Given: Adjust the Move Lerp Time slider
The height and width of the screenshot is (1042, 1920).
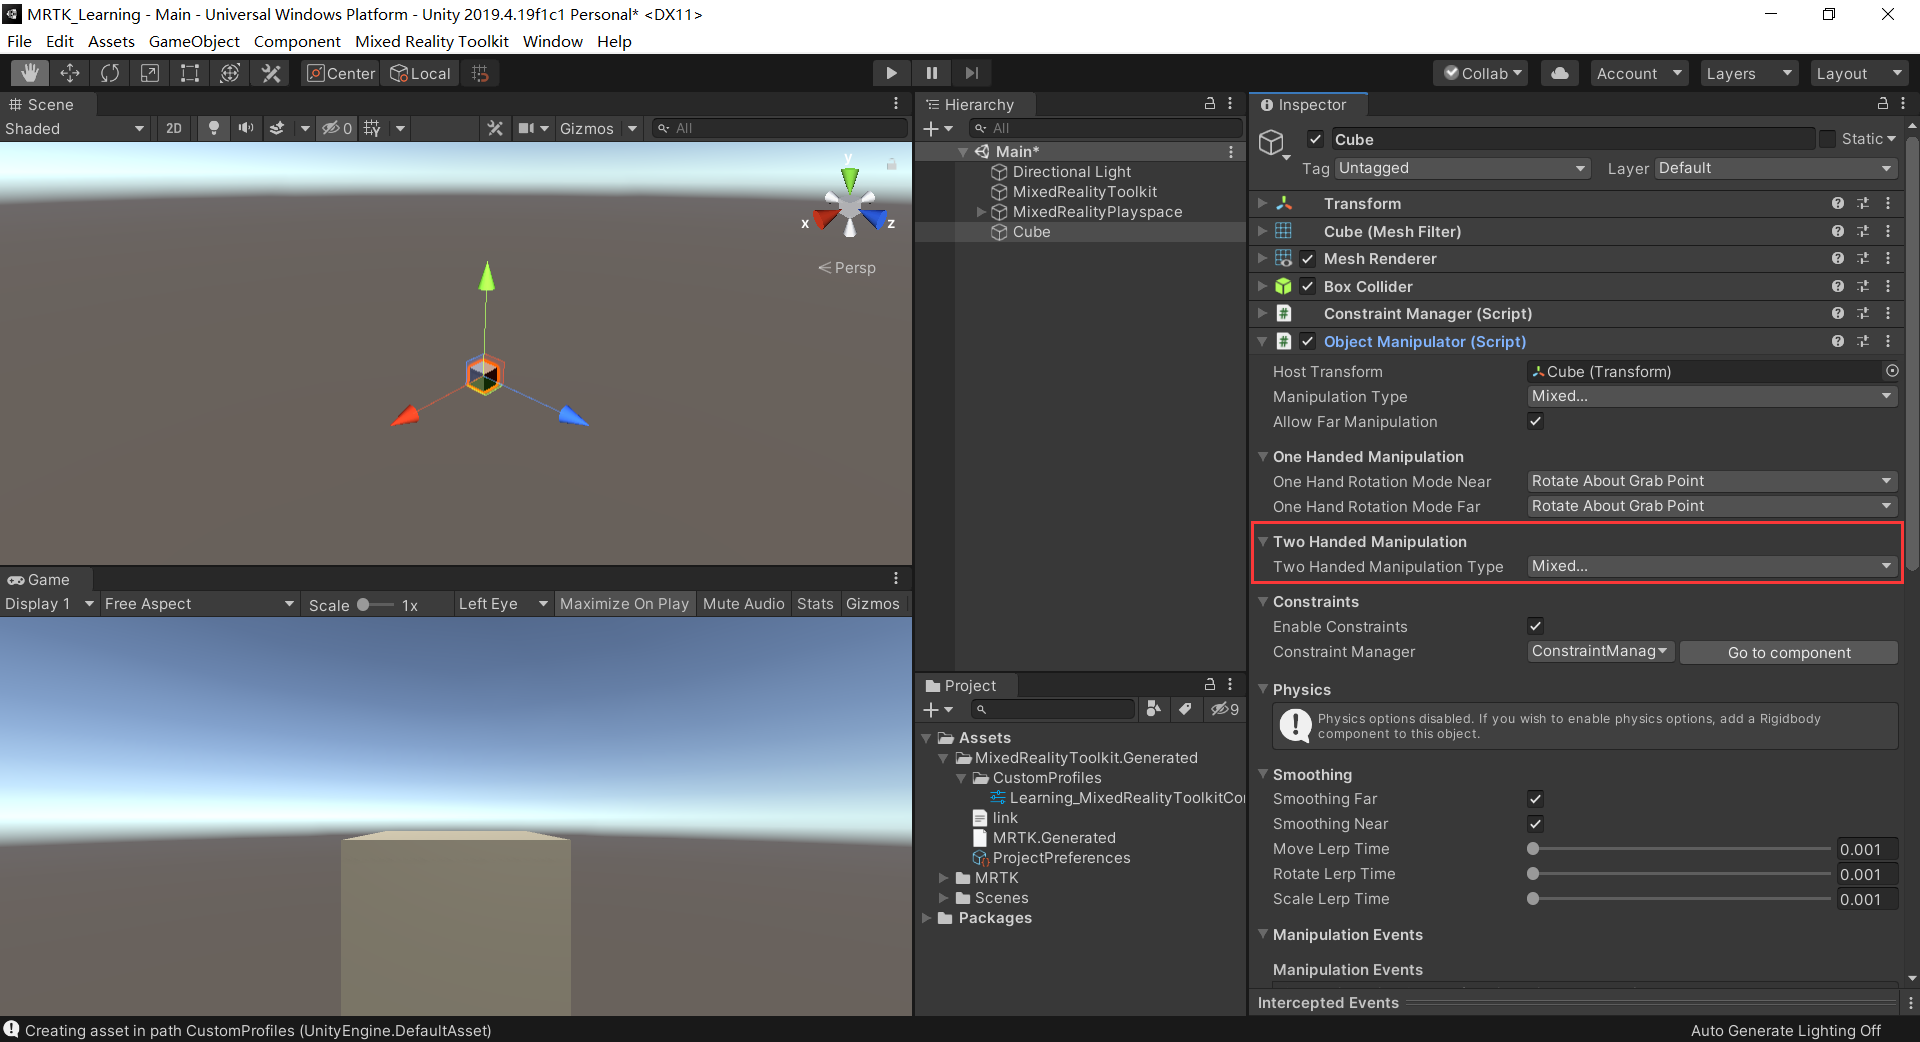Looking at the screenshot, I should tap(1533, 849).
